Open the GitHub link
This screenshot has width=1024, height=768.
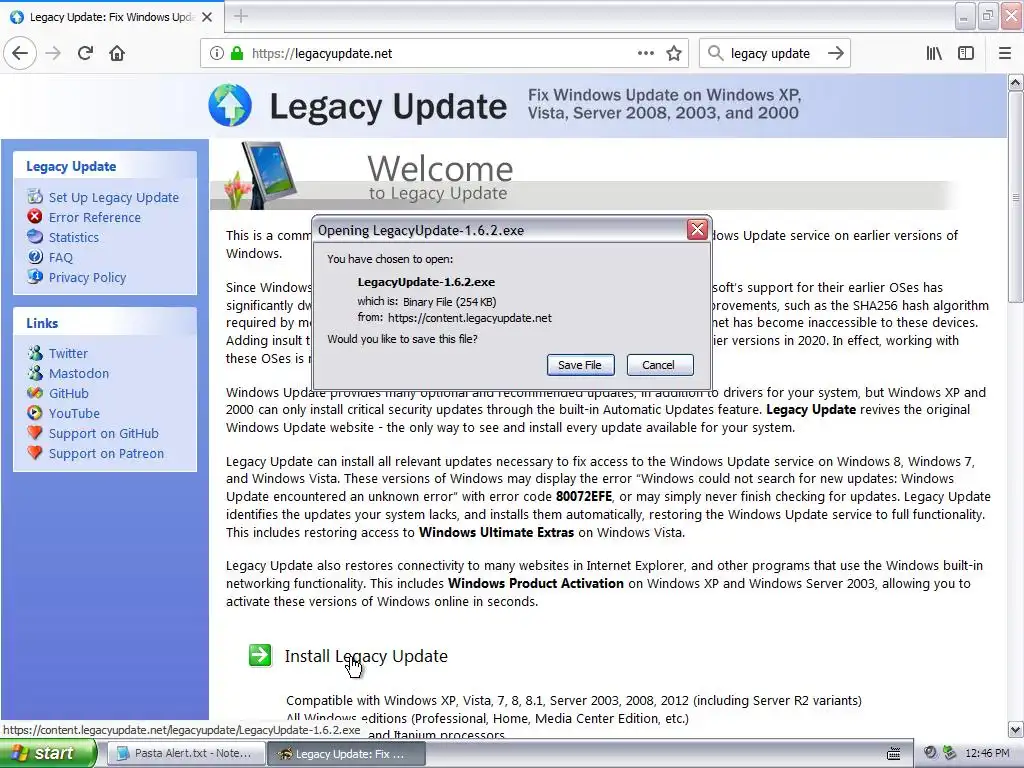pyautogui.click(x=69, y=394)
